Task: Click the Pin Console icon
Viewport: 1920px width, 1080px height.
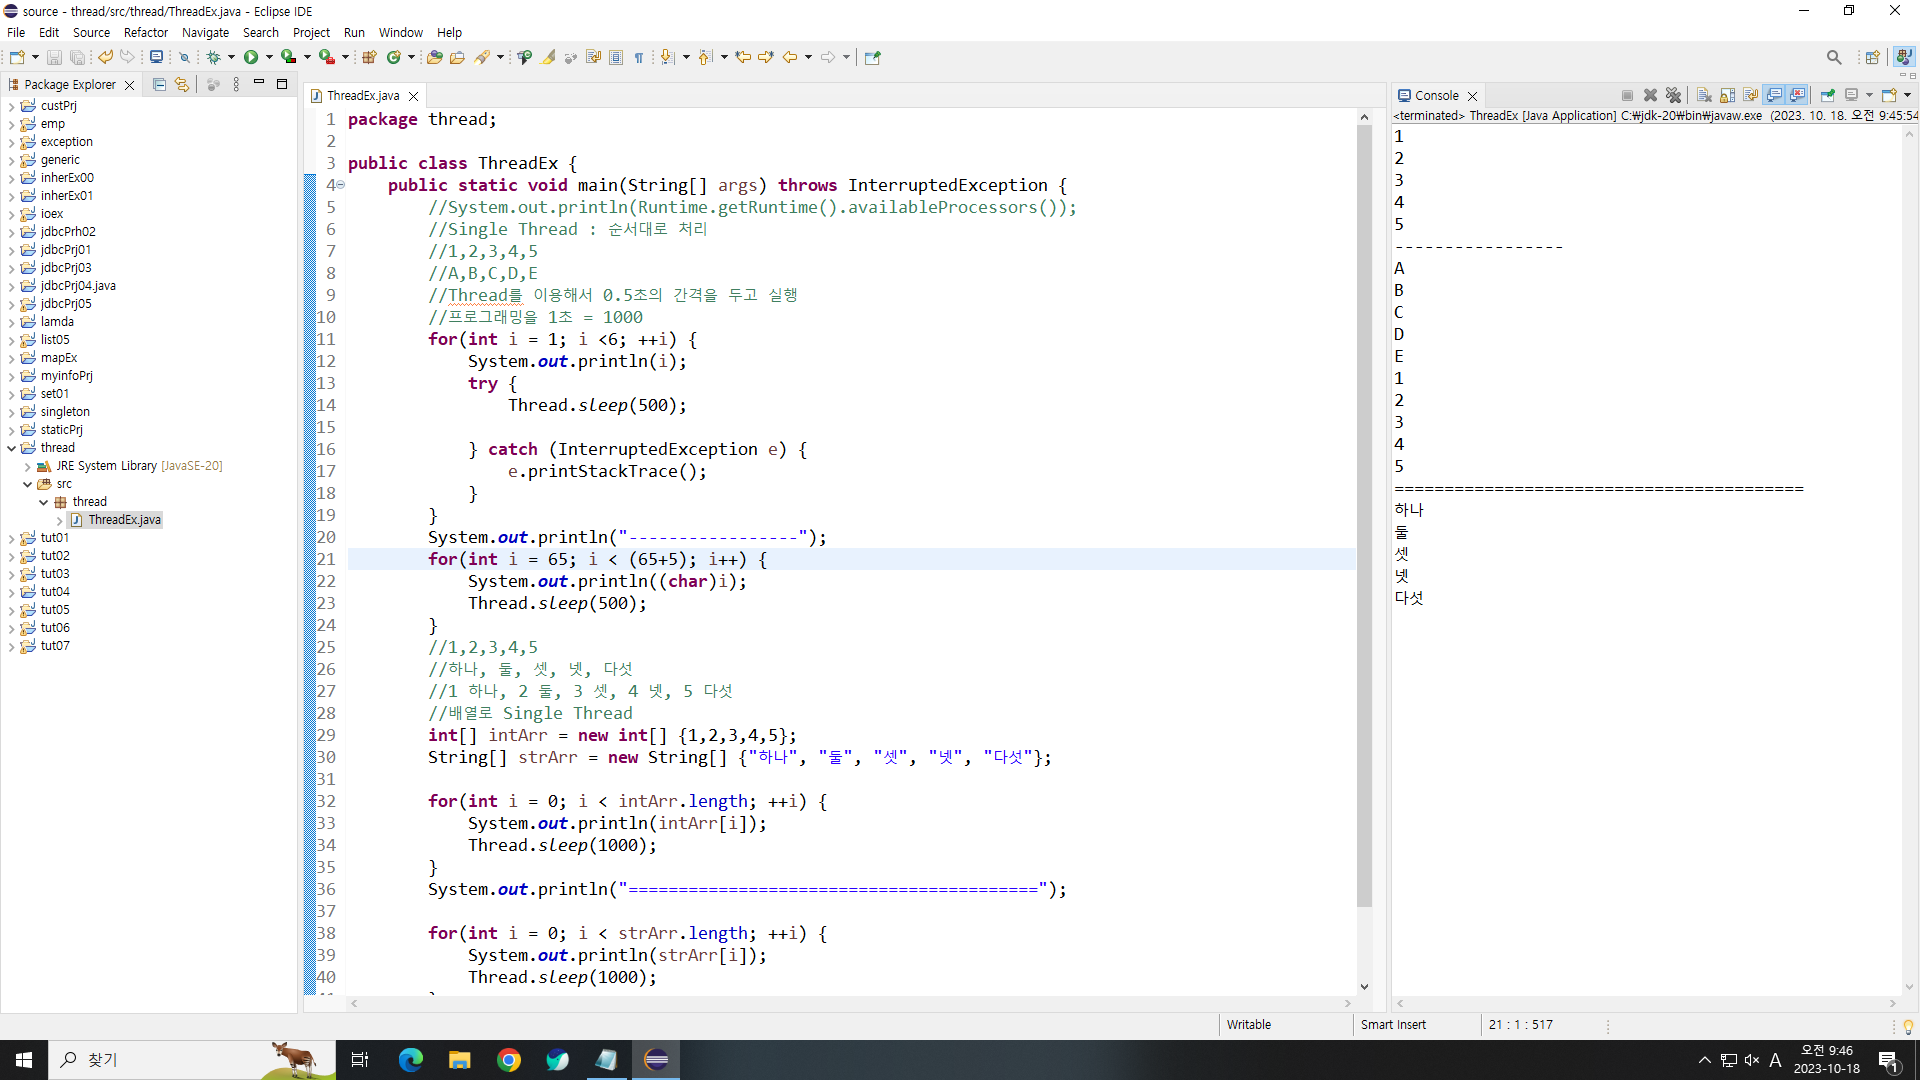Action: click(x=1827, y=95)
